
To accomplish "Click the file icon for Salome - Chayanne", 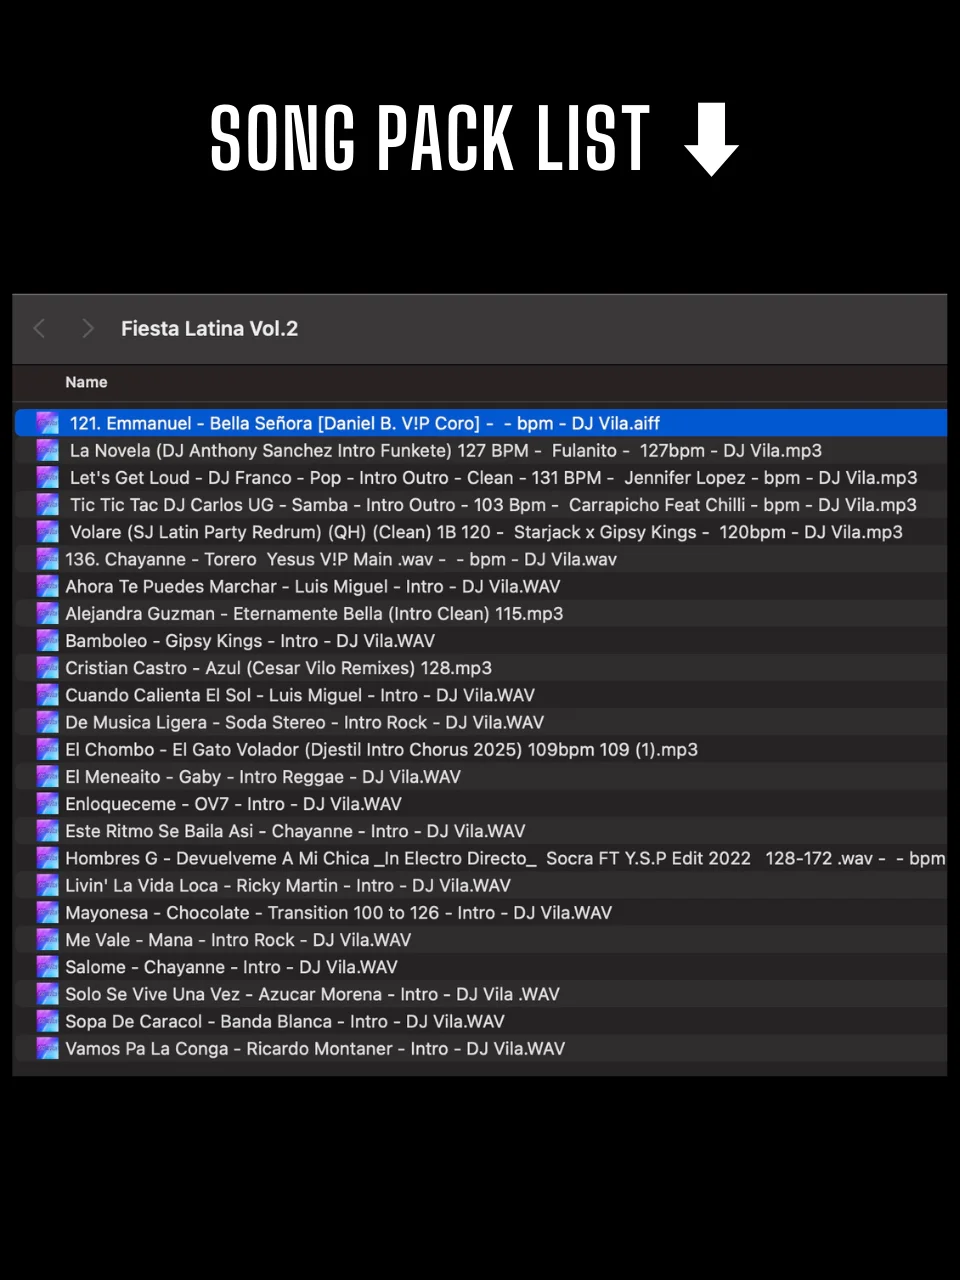I will point(47,966).
